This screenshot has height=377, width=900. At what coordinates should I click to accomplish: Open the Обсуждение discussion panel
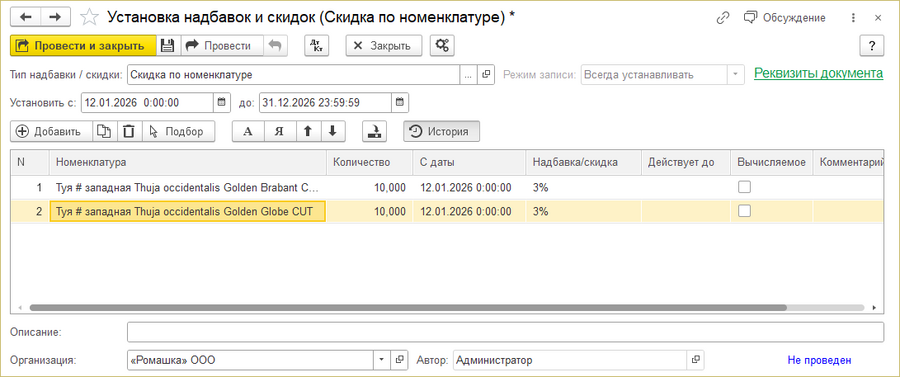click(784, 18)
